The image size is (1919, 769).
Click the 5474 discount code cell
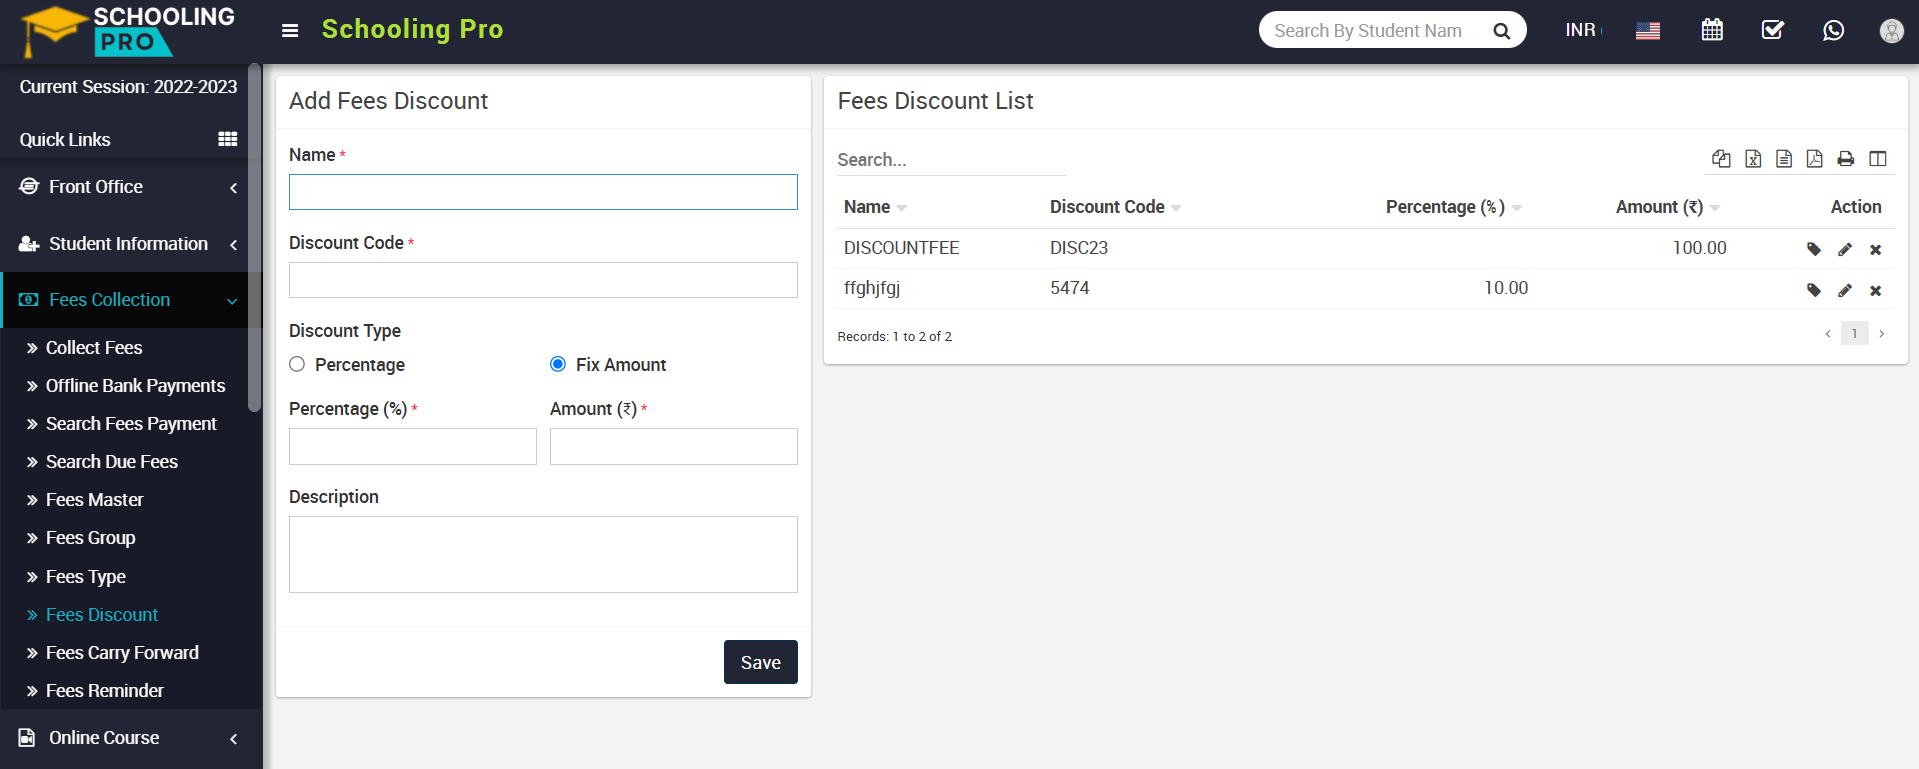[x=1069, y=288]
